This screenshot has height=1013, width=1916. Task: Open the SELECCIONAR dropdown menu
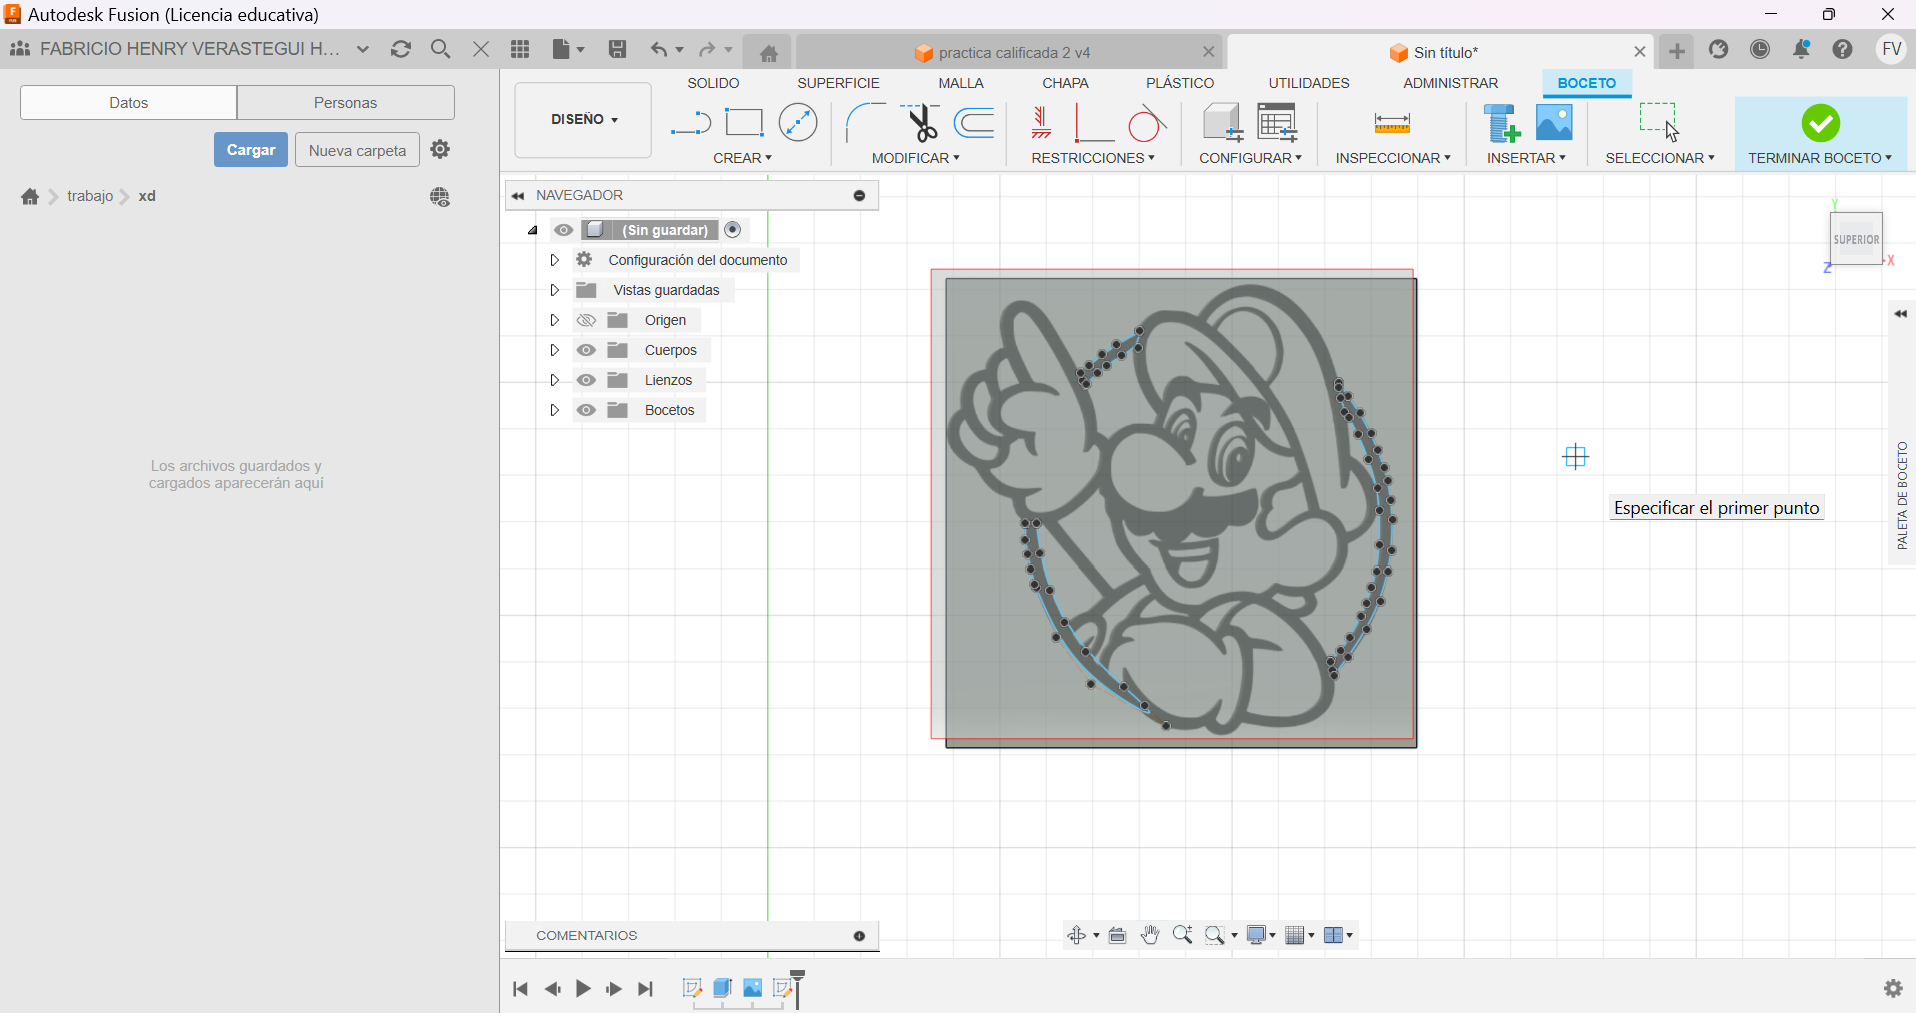pyautogui.click(x=1660, y=158)
